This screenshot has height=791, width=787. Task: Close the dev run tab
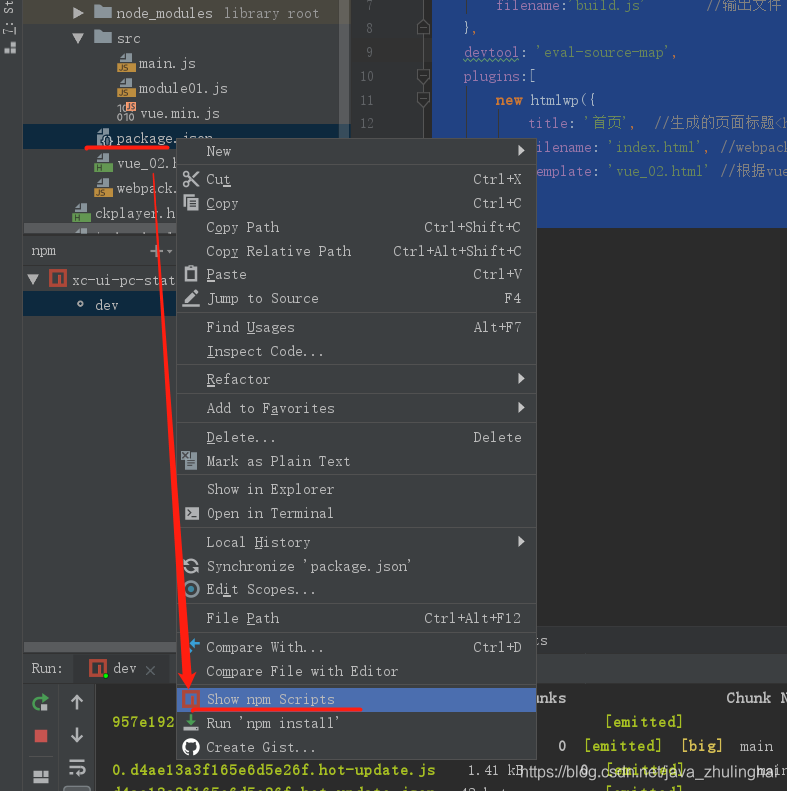(x=150, y=670)
